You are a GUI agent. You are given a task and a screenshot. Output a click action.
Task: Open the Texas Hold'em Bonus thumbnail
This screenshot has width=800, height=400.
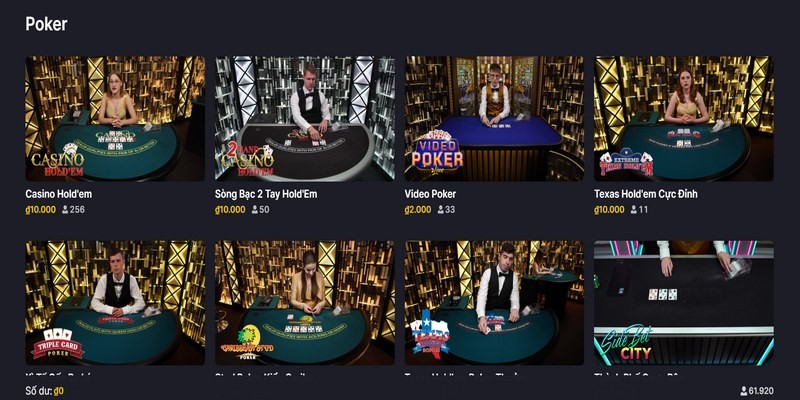point(494,303)
